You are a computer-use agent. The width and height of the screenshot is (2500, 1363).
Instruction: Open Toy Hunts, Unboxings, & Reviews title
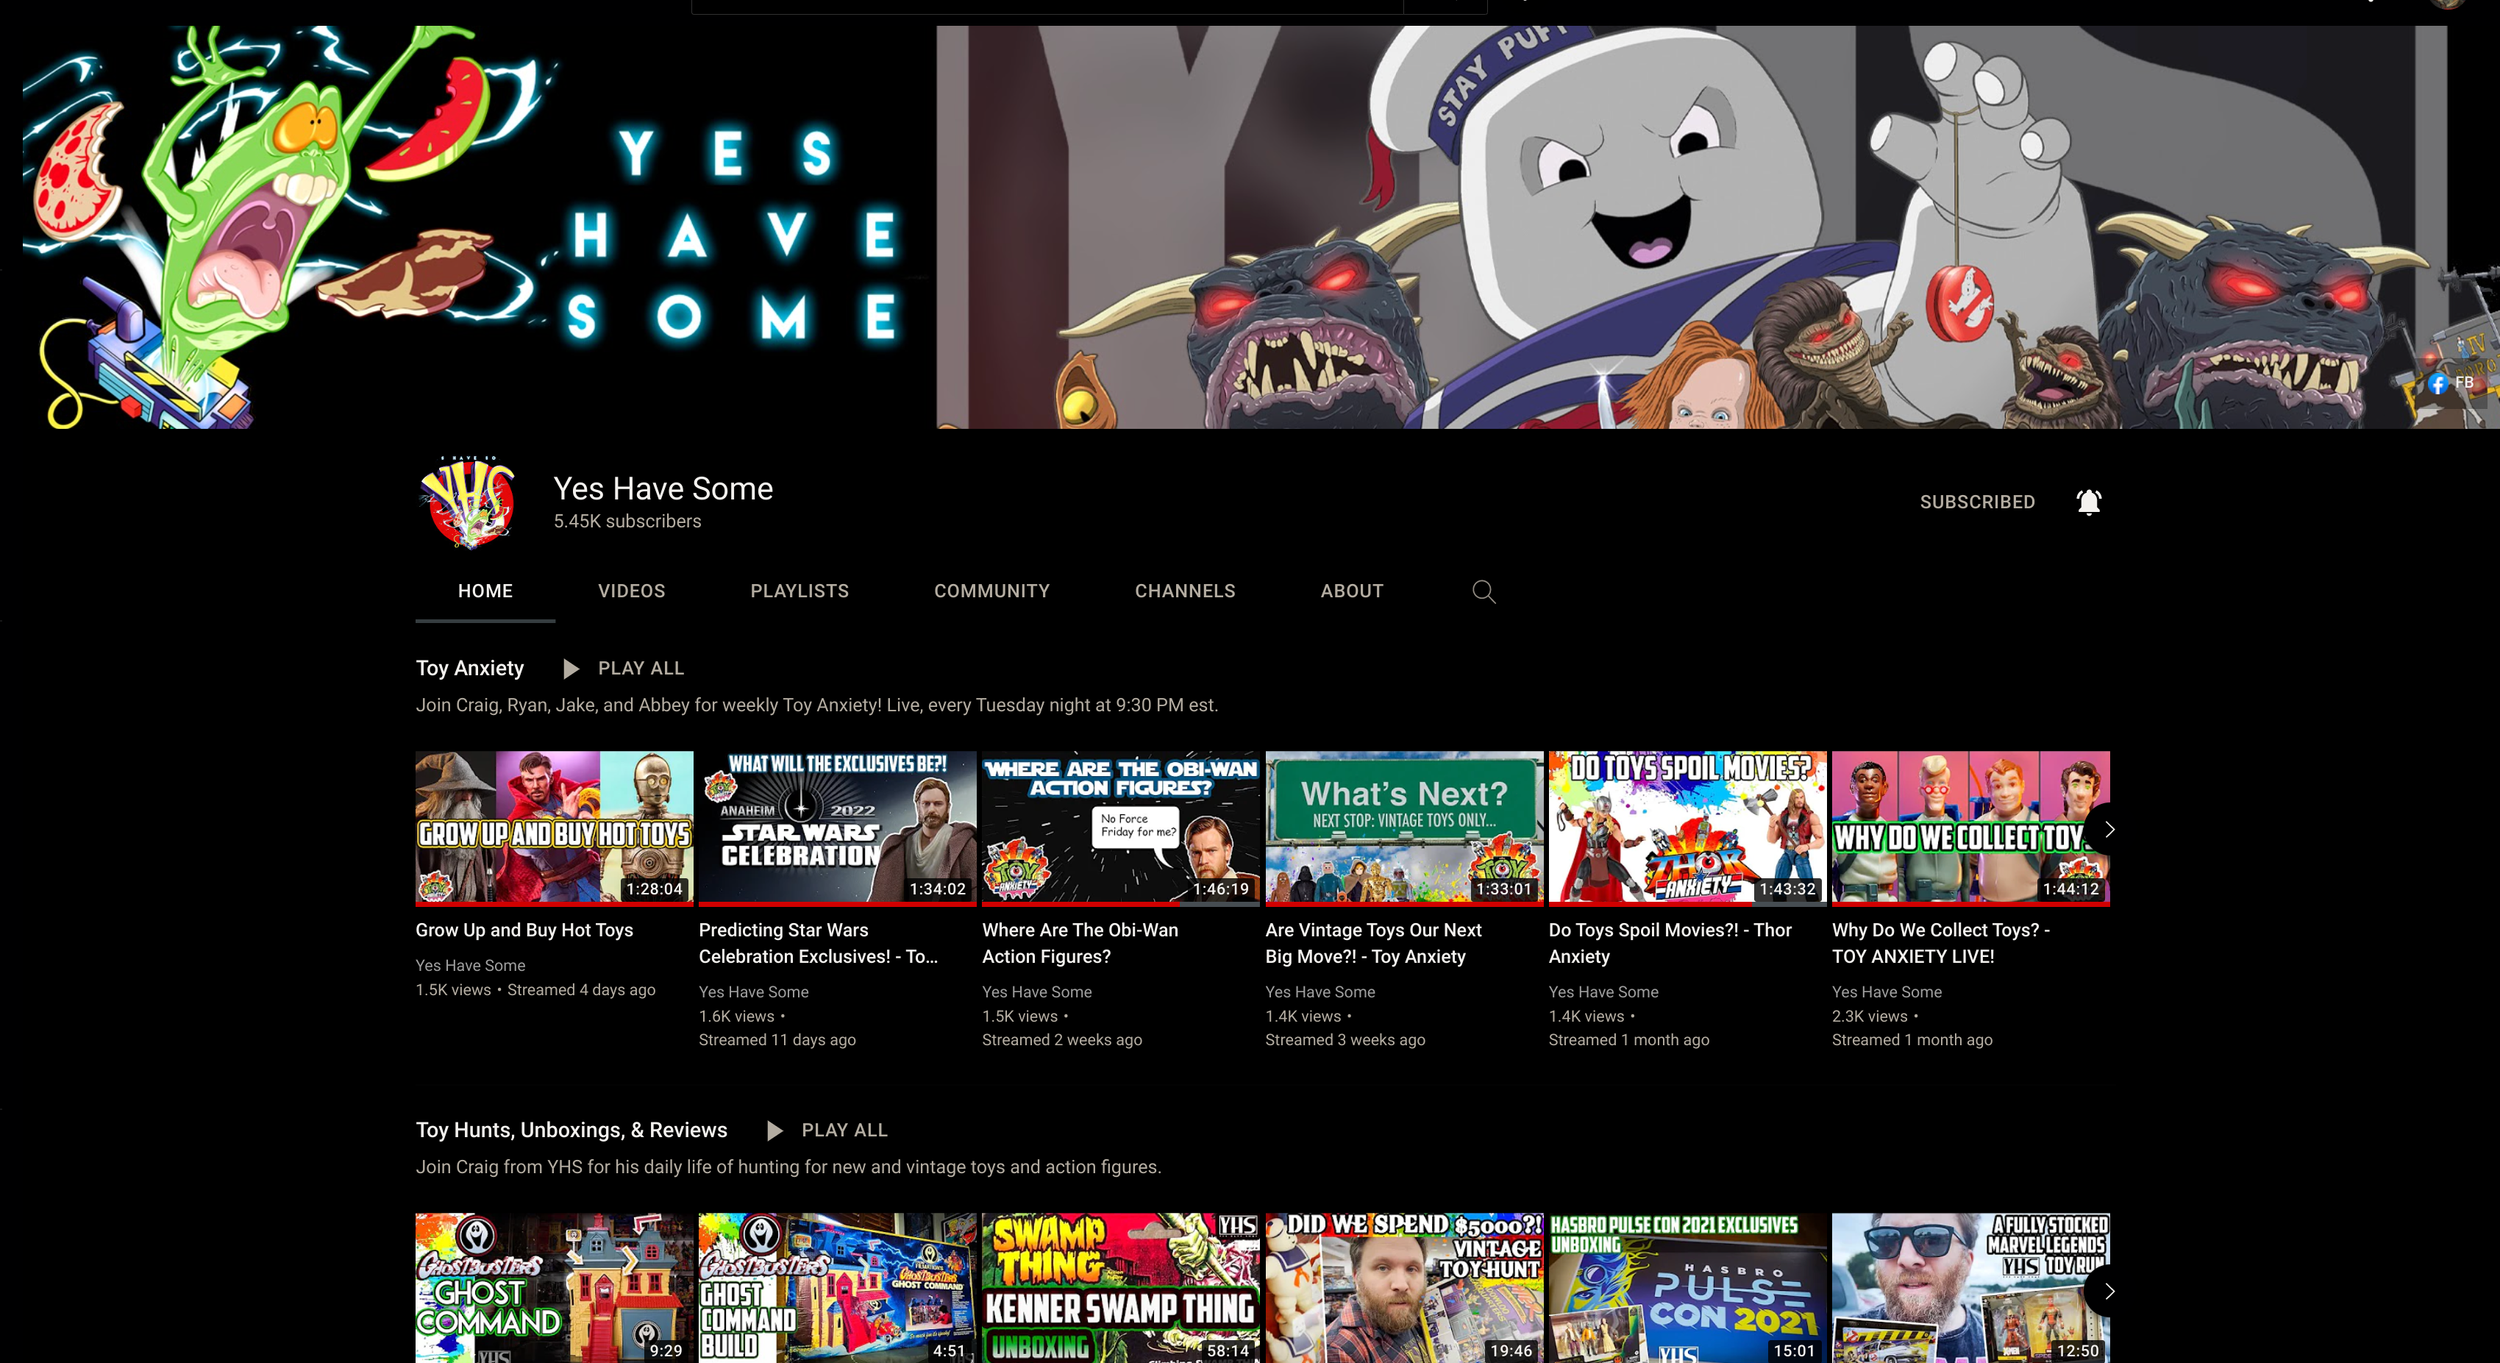point(571,1131)
